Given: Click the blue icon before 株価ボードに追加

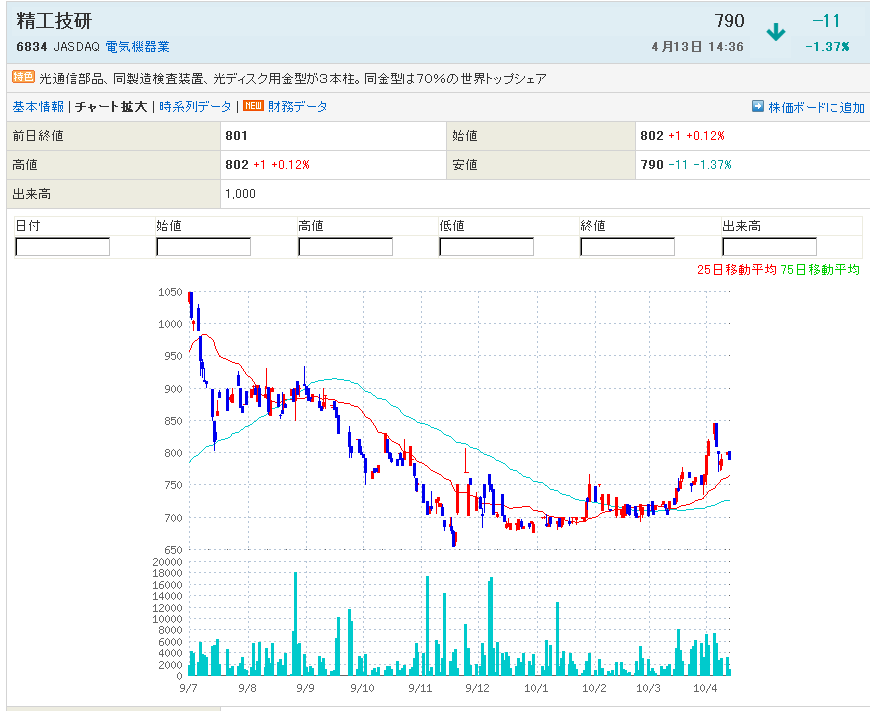Looking at the screenshot, I should (758, 107).
